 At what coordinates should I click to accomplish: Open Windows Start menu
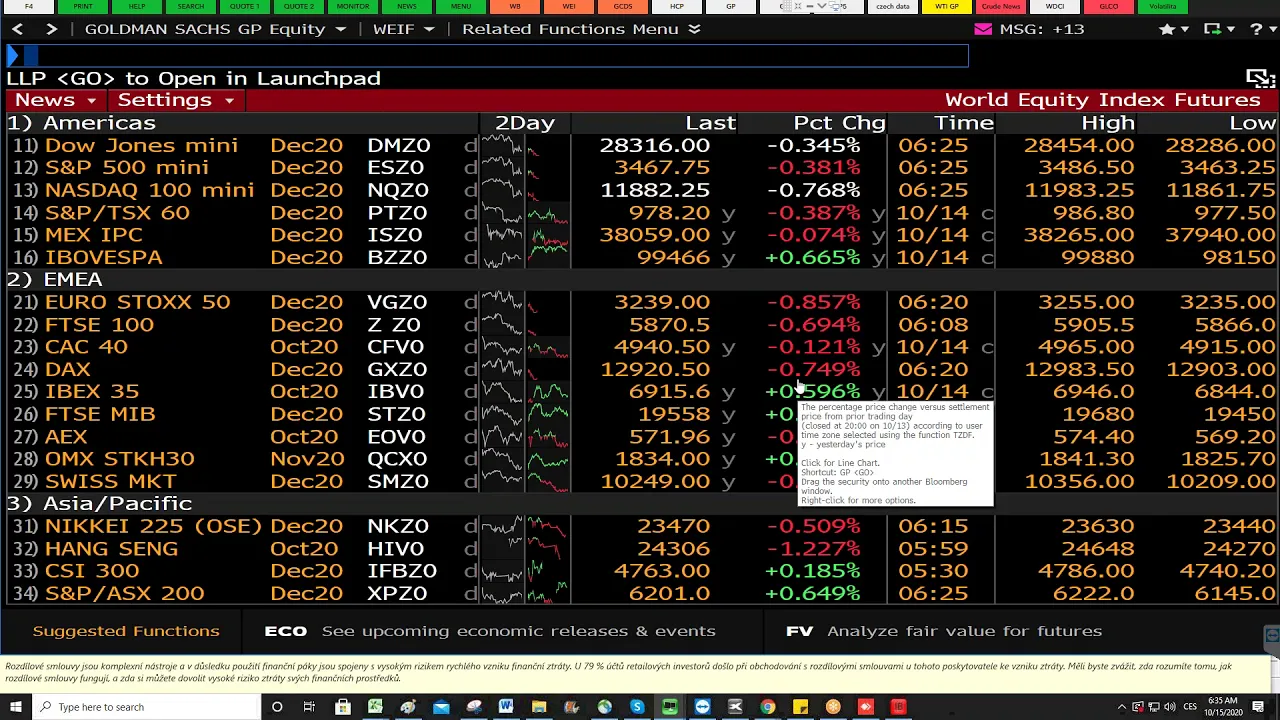point(16,707)
